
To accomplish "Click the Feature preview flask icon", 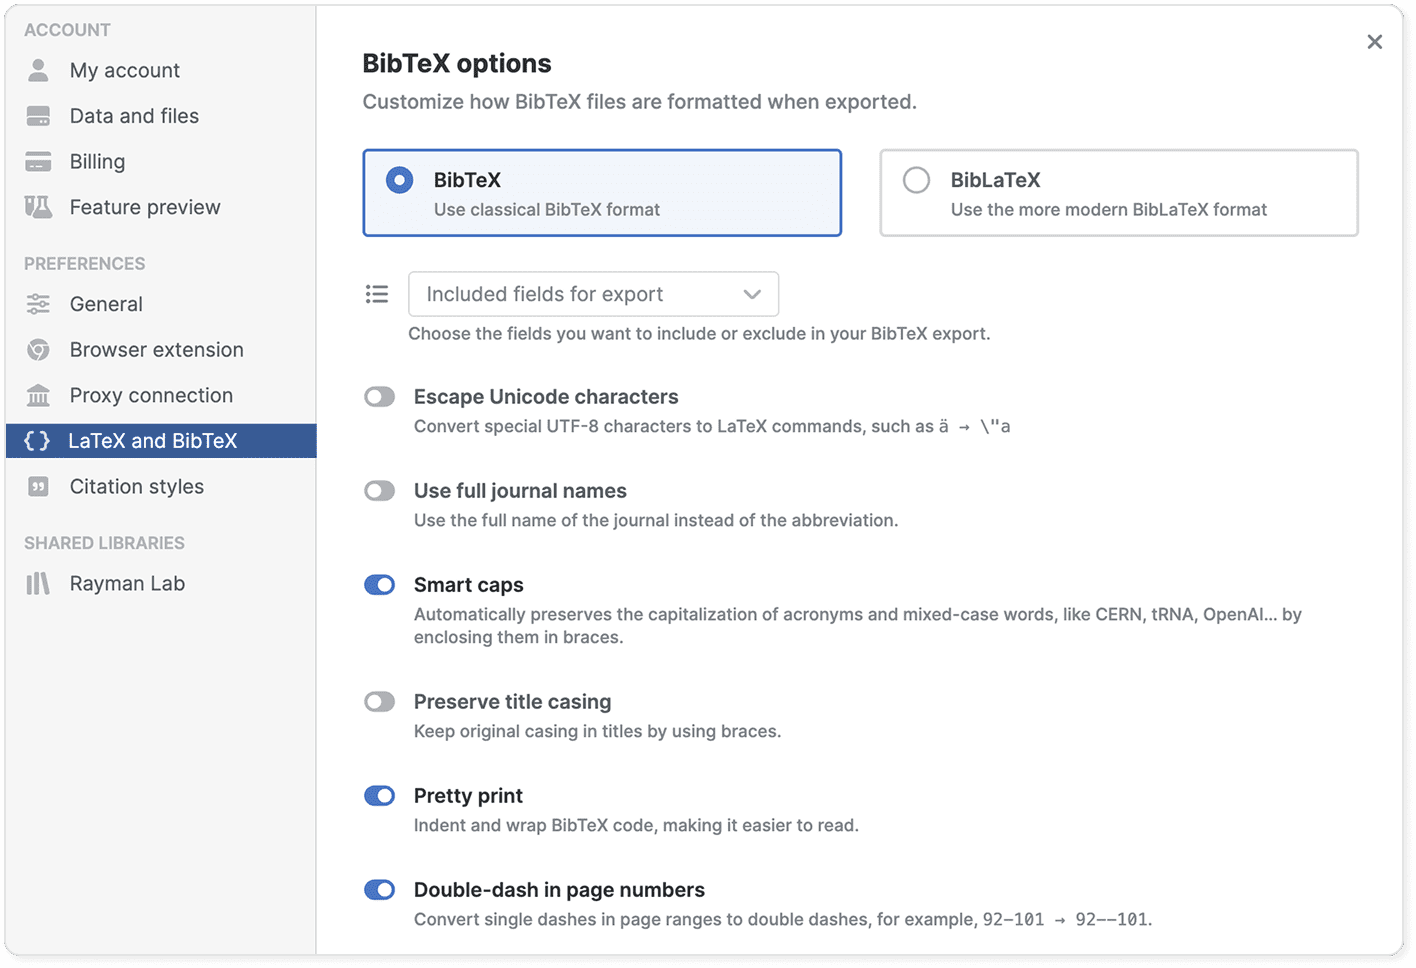I will coord(38,207).
